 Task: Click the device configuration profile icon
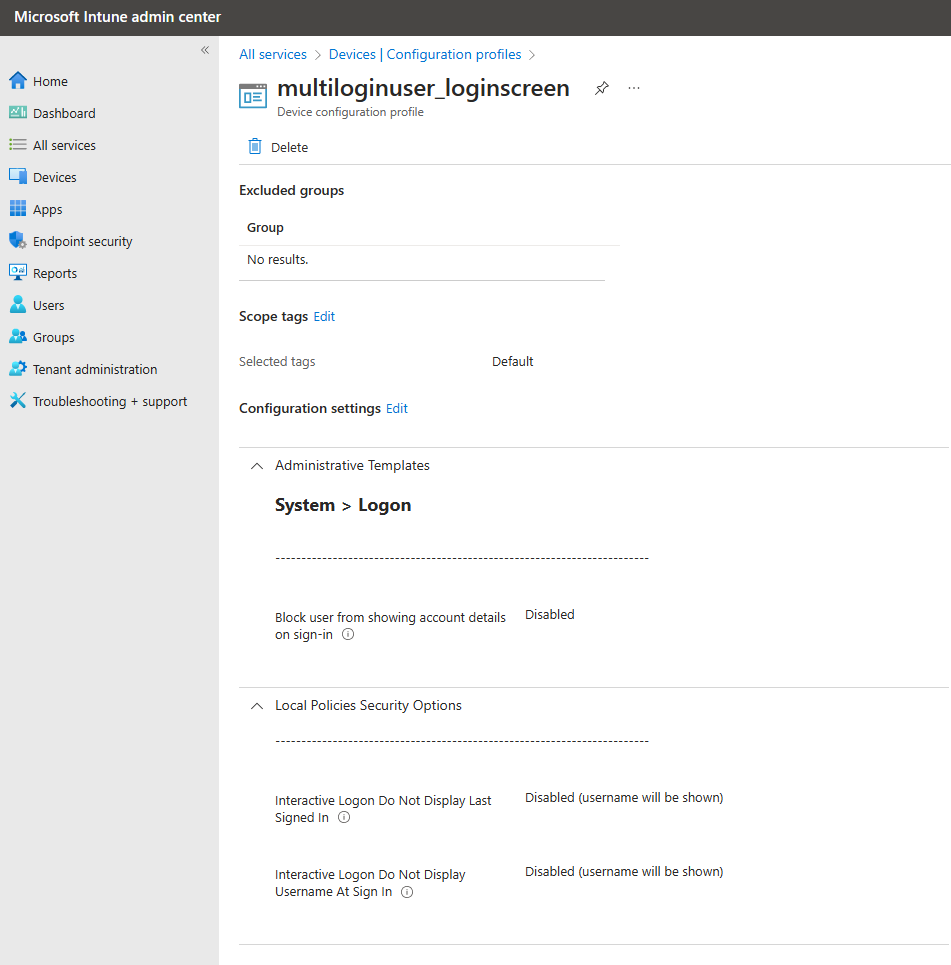tap(253, 96)
